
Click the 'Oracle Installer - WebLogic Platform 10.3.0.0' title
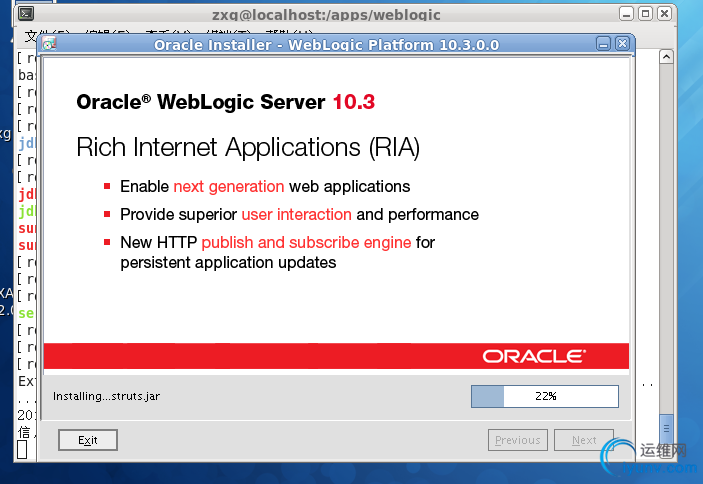pyautogui.click(x=326, y=45)
